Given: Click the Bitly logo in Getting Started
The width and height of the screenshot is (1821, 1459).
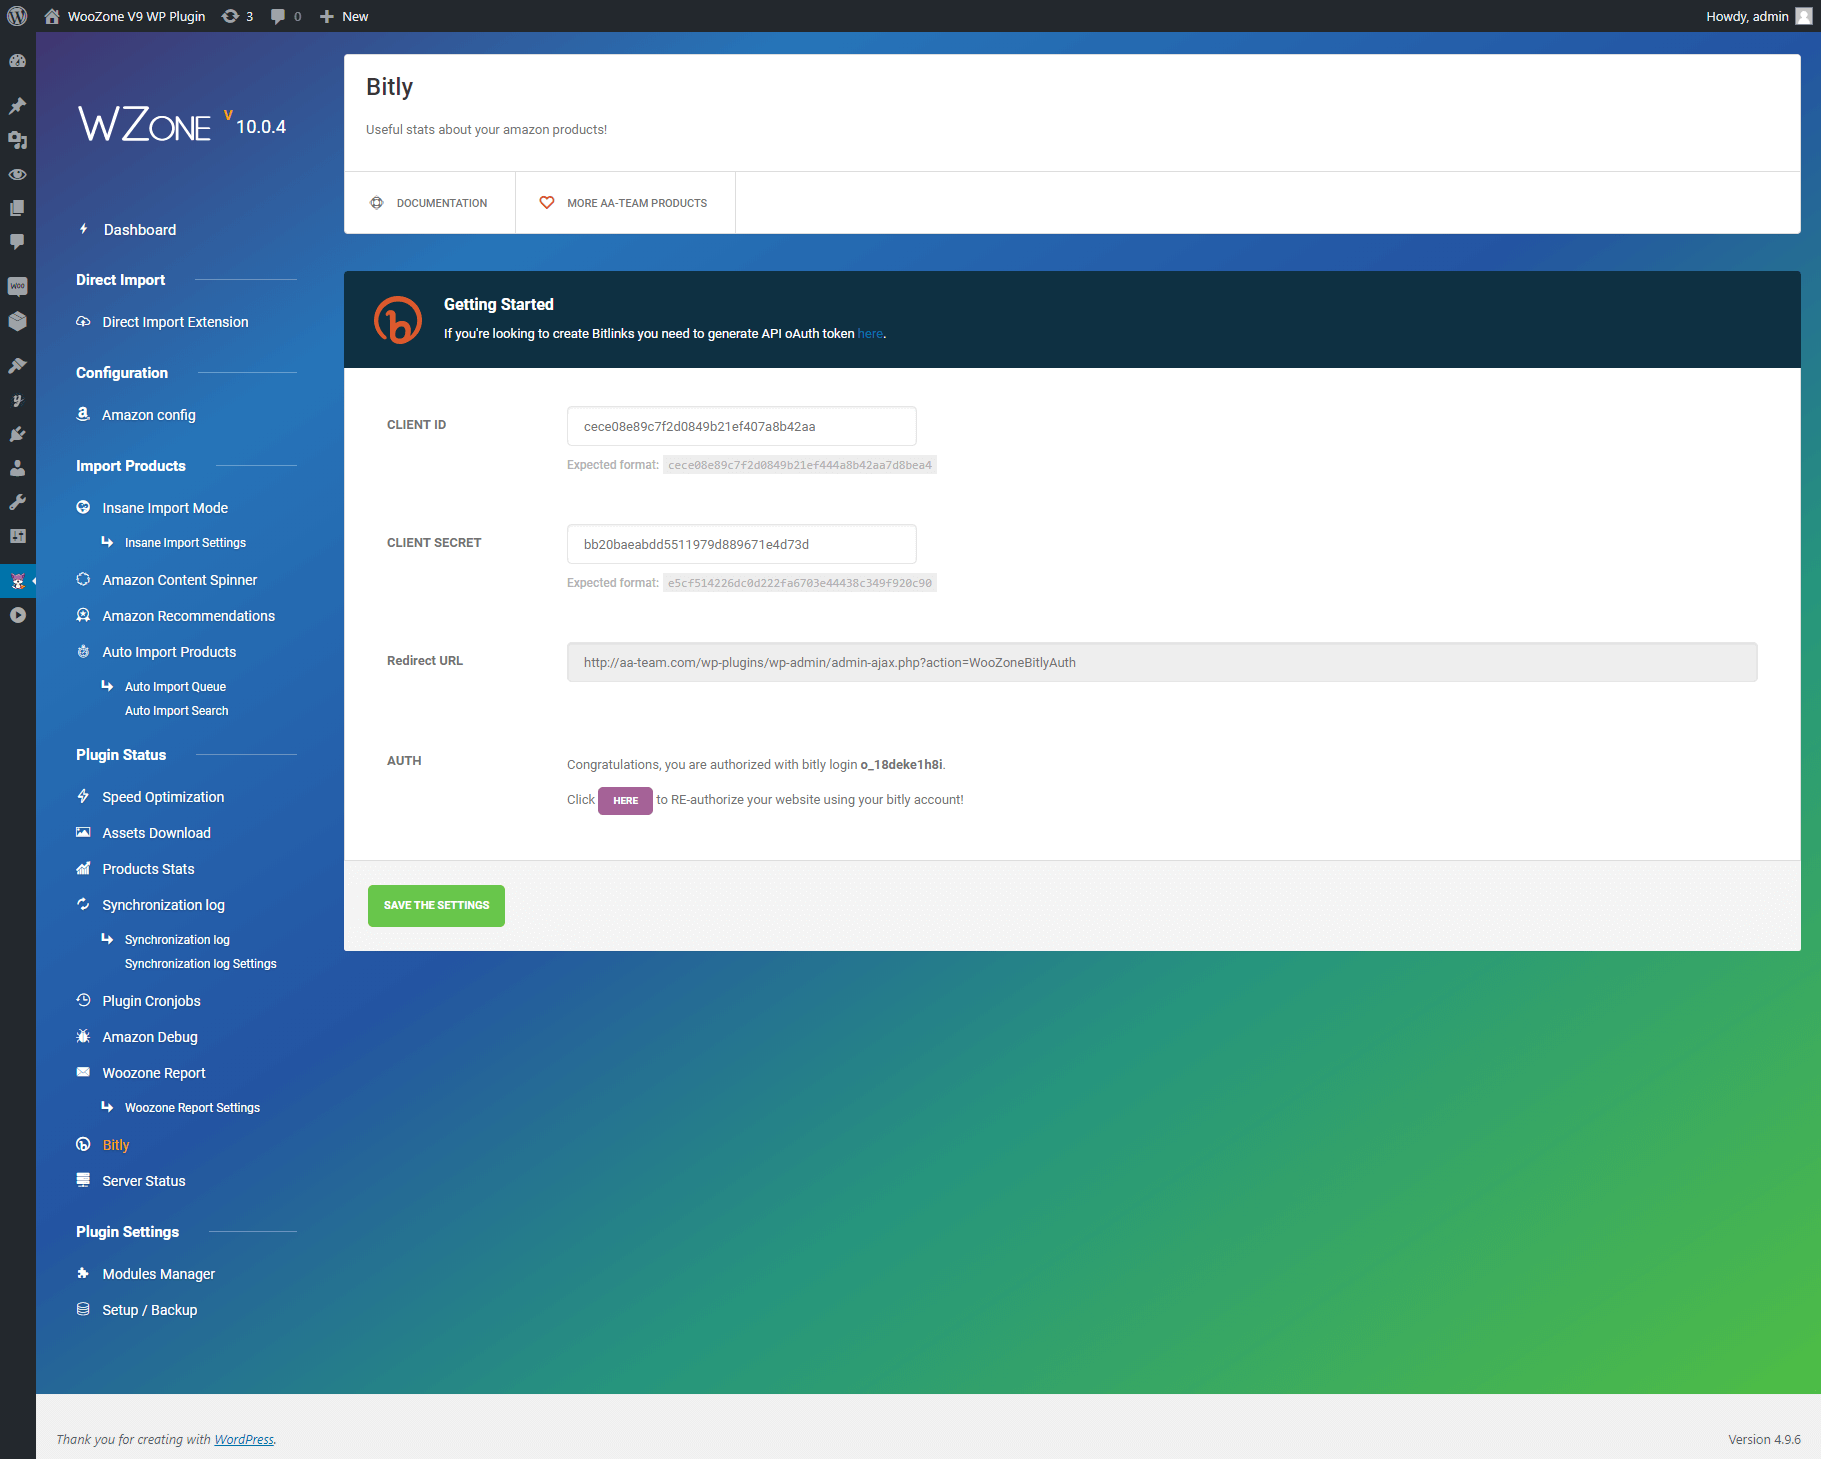Looking at the screenshot, I should [398, 320].
